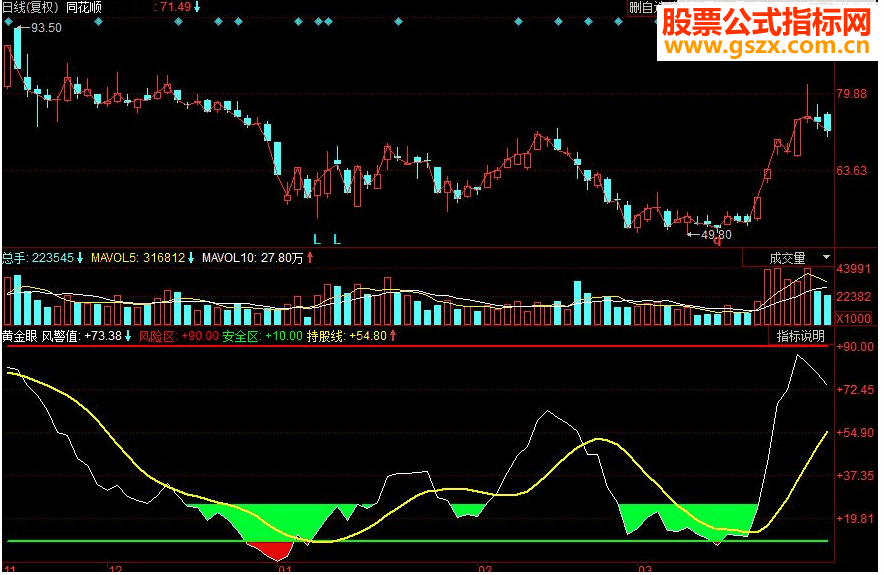Click the diamond marker above the 93.50 label
This screenshot has height=575, width=884.
[x=8, y=22]
